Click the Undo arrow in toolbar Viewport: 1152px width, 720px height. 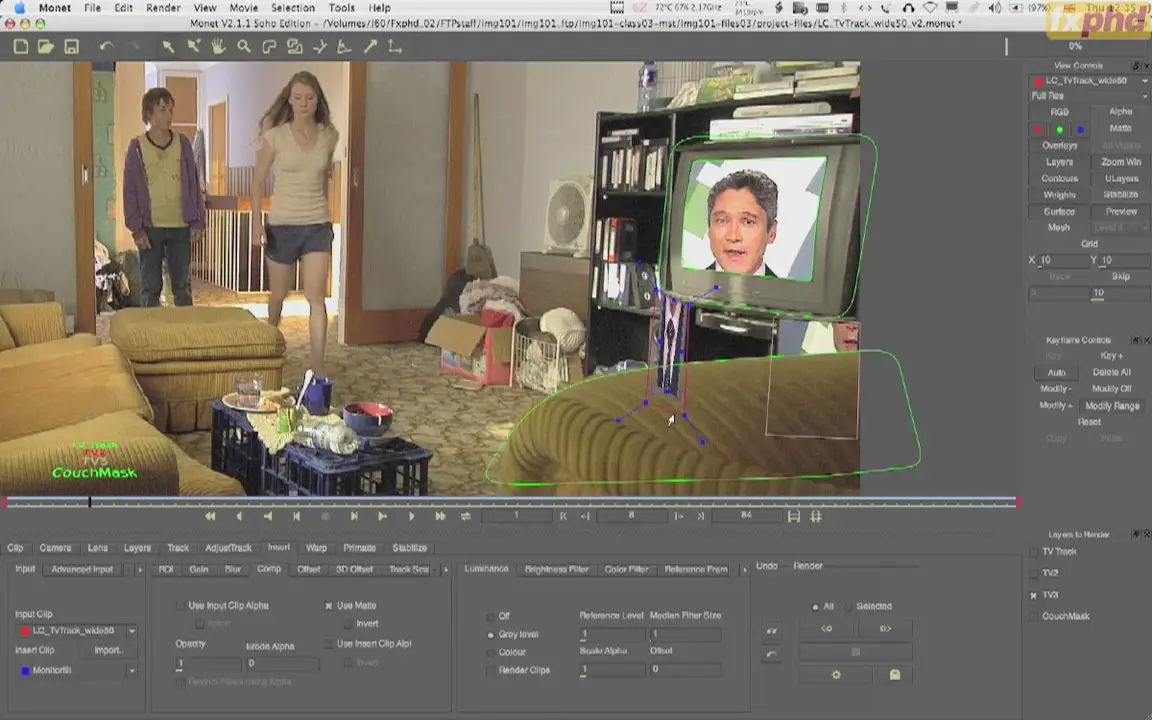[x=107, y=46]
